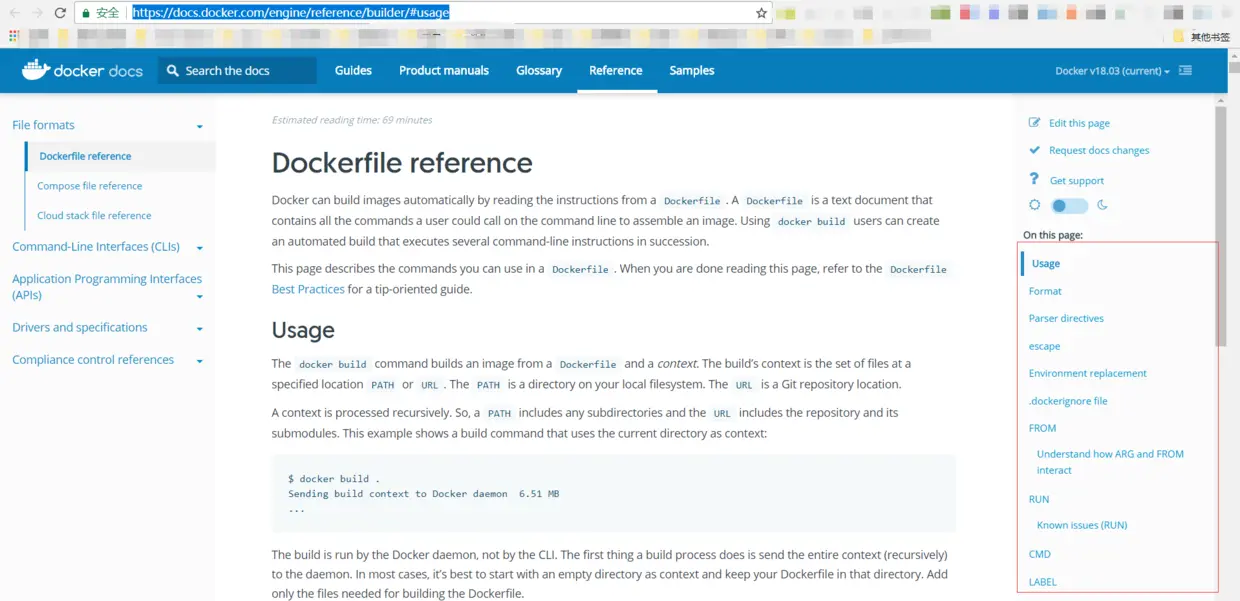The width and height of the screenshot is (1240, 601).
Task: Click the Request docs changes checkmark icon
Action: tap(1035, 150)
